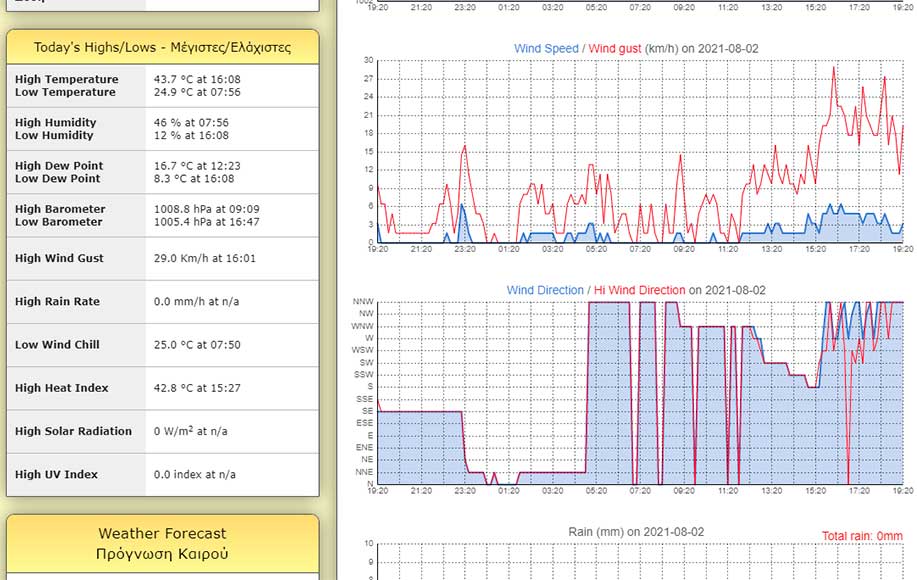Click the Weather Forecast panel header
Viewport: 917px width, 580px height.
coord(163,543)
